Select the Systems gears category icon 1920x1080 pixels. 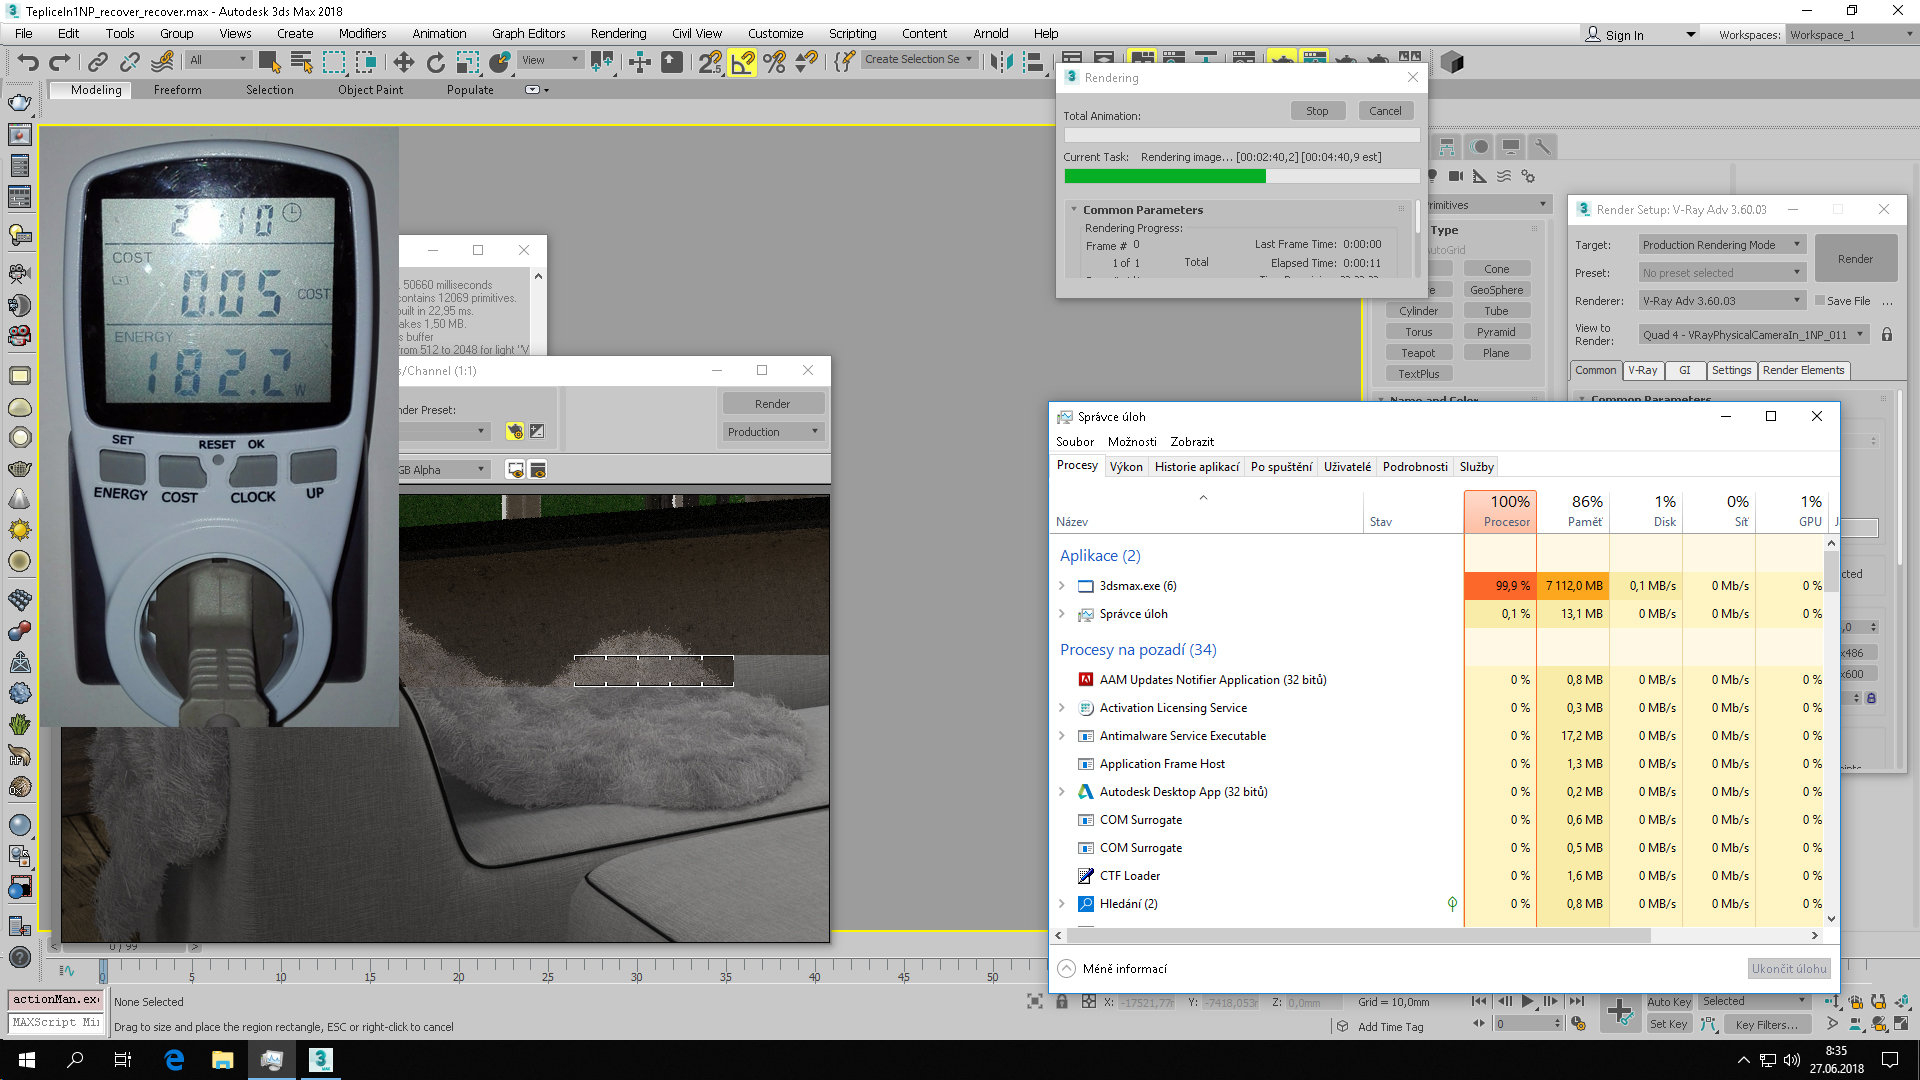(1528, 176)
